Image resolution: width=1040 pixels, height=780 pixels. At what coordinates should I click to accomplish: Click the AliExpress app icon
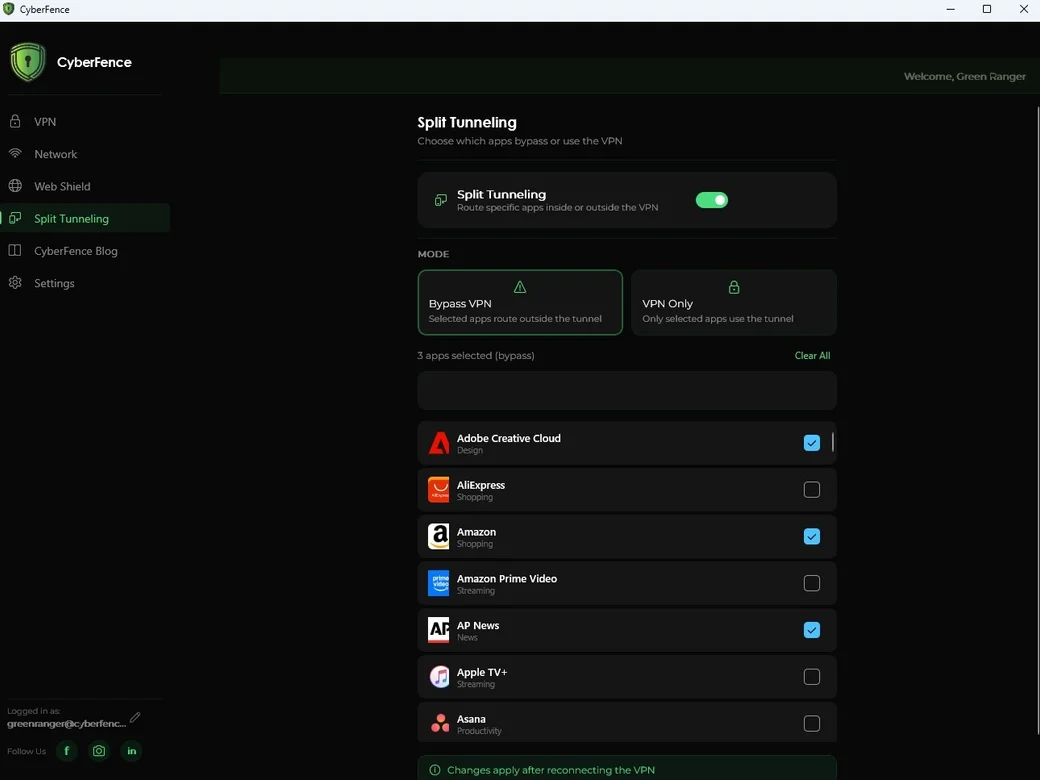click(438, 489)
